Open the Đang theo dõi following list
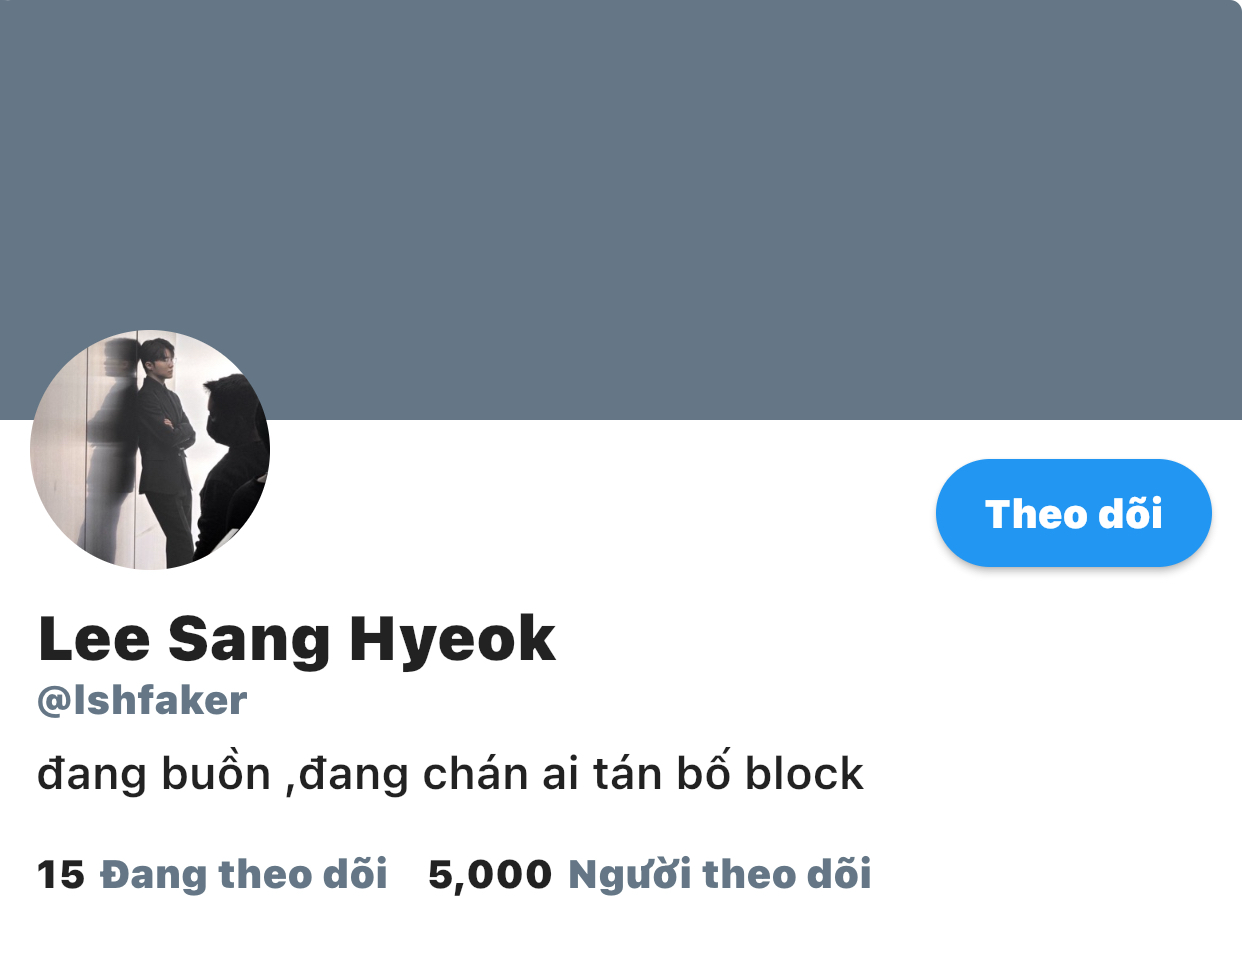The height and width of the screenshot is (964, 1242). [243, 874]
